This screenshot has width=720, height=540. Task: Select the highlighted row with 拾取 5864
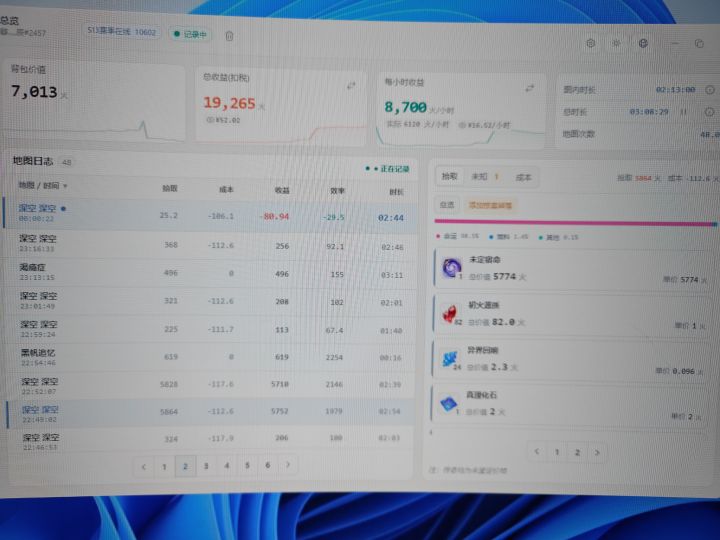tap(209, 412)
